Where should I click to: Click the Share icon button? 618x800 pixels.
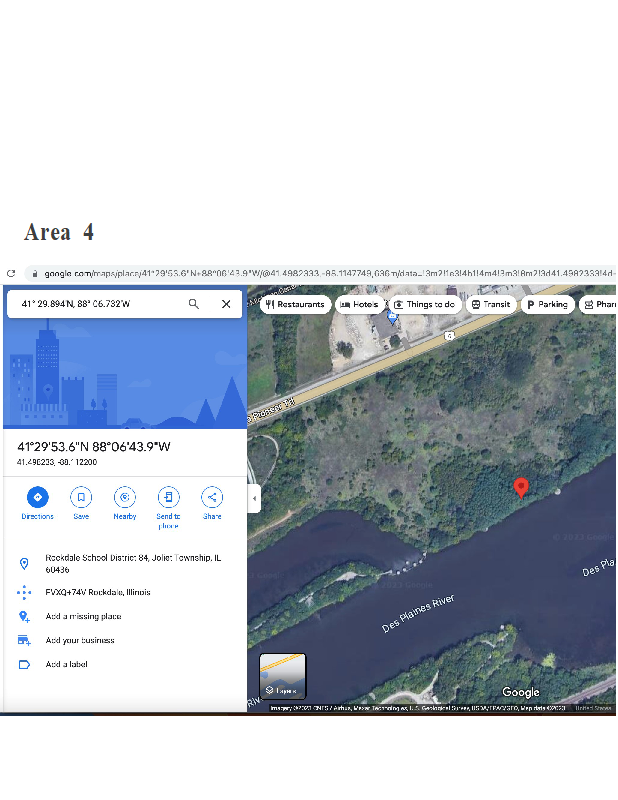[212, 497]
